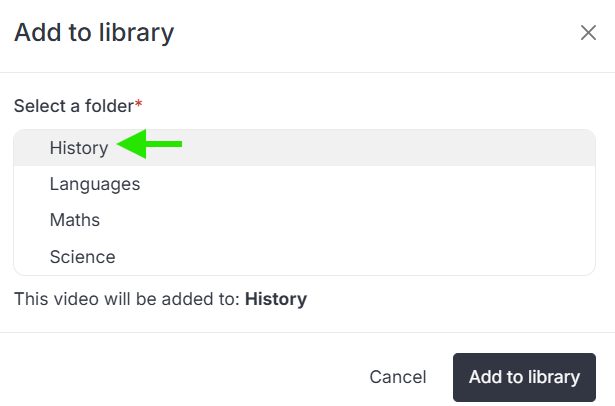Viewport: 615px width, 406px height.
Task: Click the bold History text in the confirmation line
Action: click(x=276, y=299)
